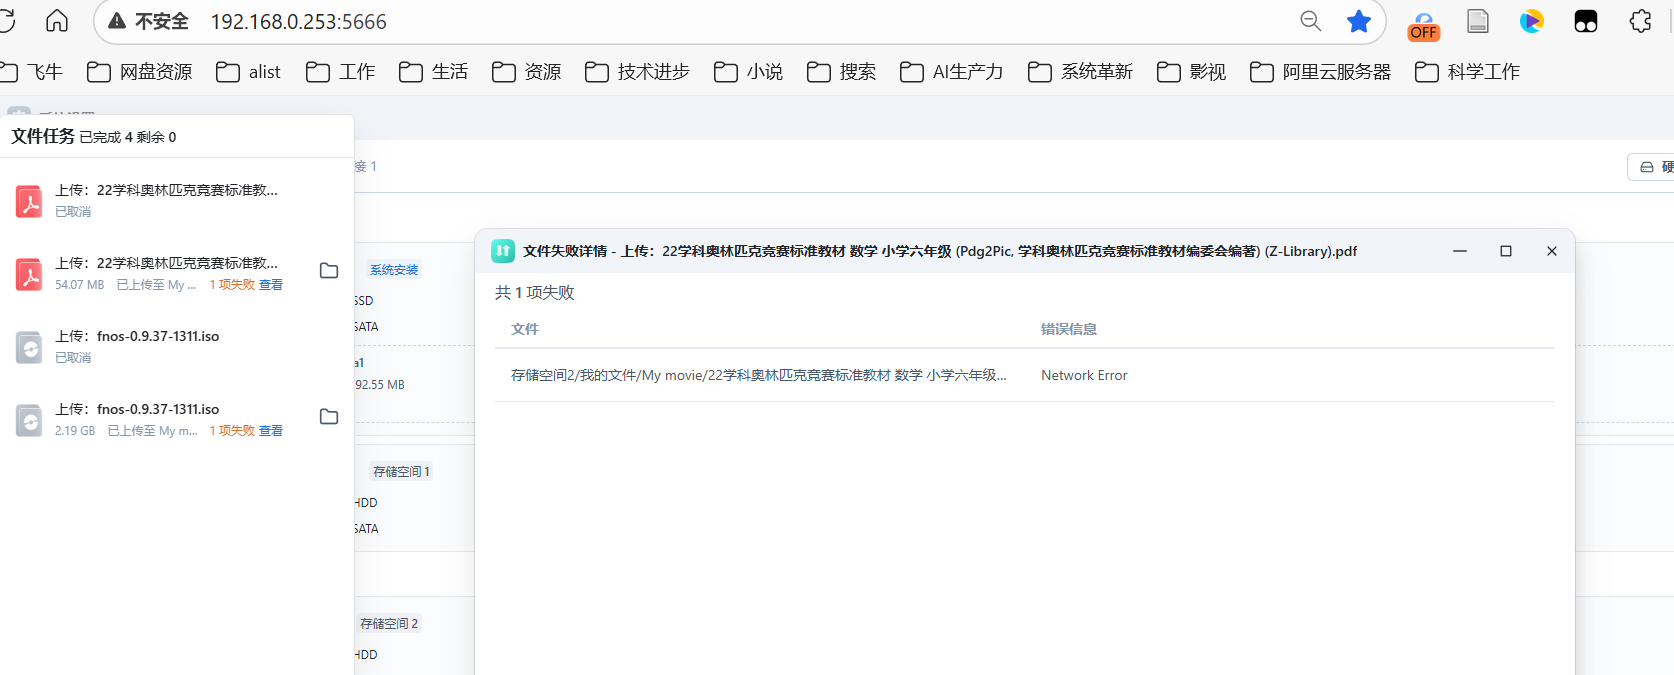The height and width of the screenshot is (675, 1674).
Task: Click the 系统安装 tag in storage page
Action: pos(394,270)
